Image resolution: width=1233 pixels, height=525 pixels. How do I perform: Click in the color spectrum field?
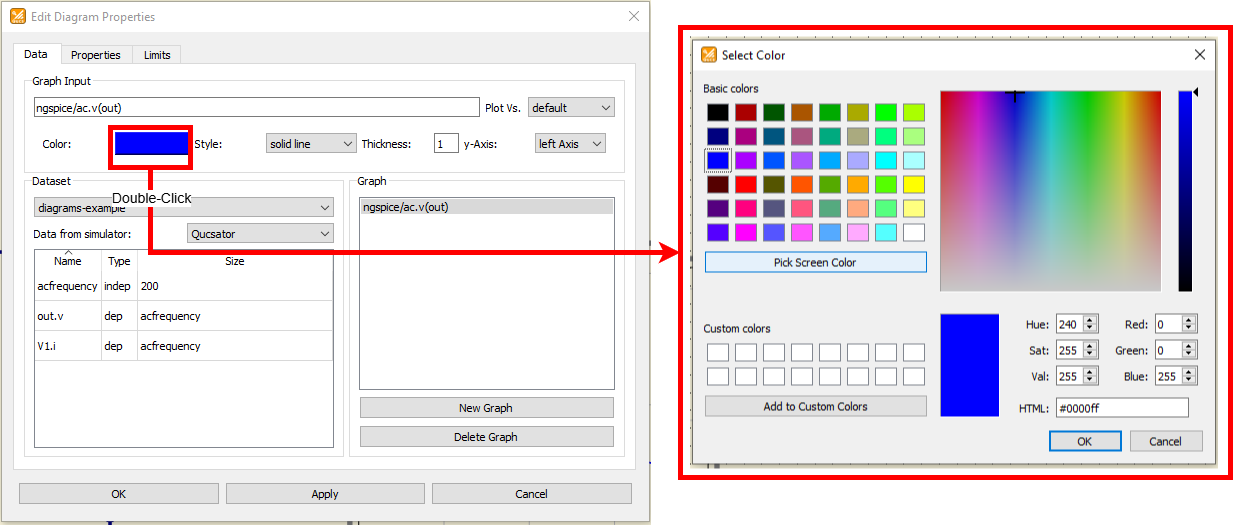click(1050, 191)
